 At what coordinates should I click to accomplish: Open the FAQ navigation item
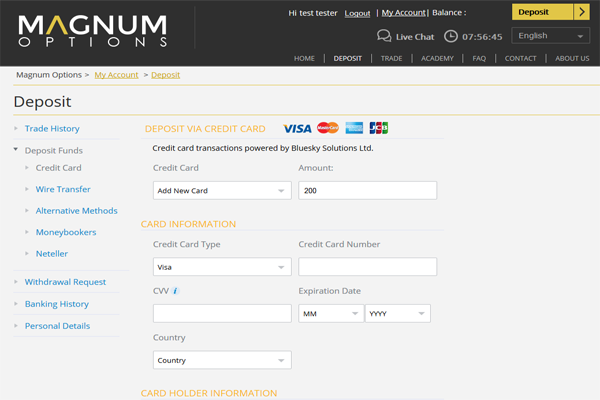point(479,58)
